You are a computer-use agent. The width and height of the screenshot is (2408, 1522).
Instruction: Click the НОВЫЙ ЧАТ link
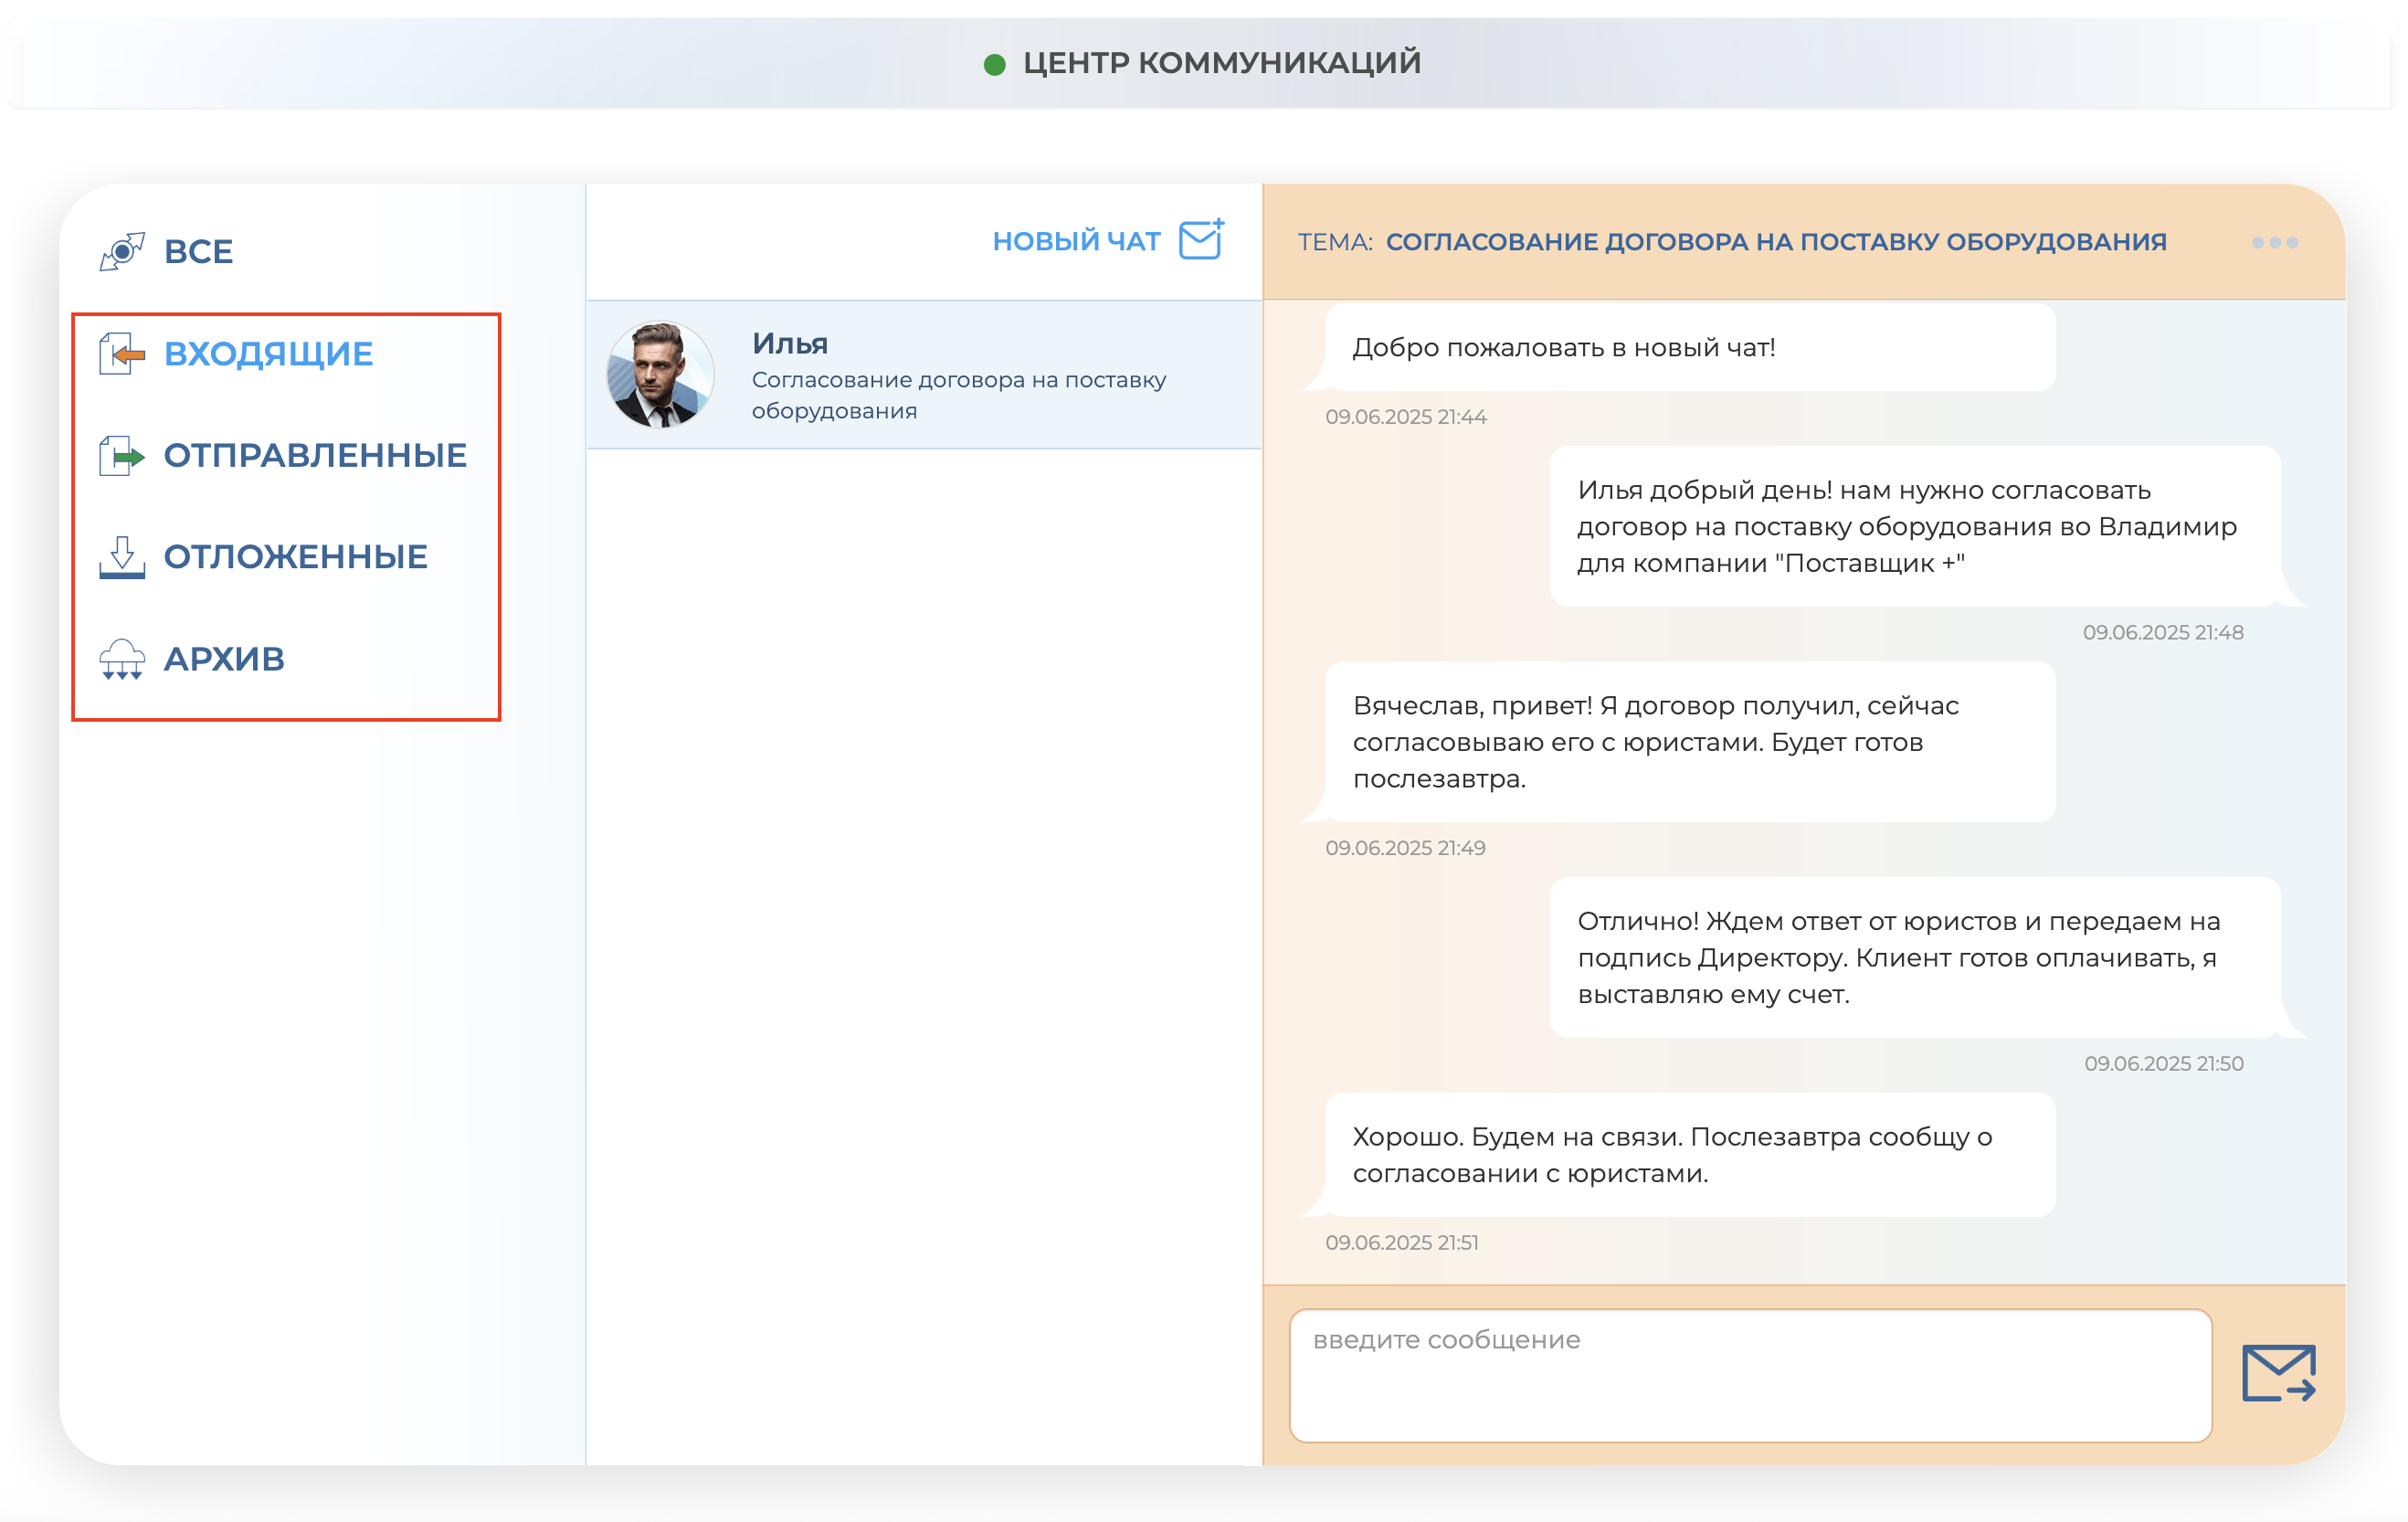[x=1076, y=239]
